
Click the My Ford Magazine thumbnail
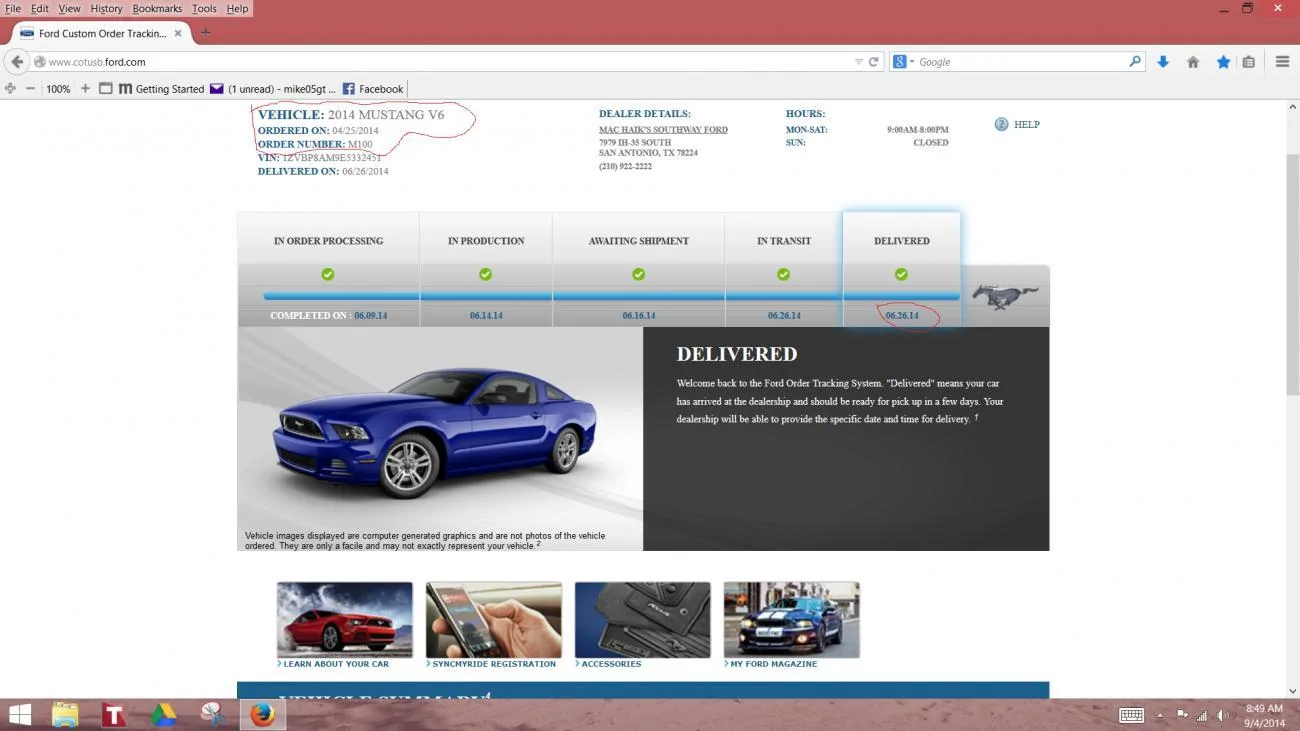click(x=792, y=620)
